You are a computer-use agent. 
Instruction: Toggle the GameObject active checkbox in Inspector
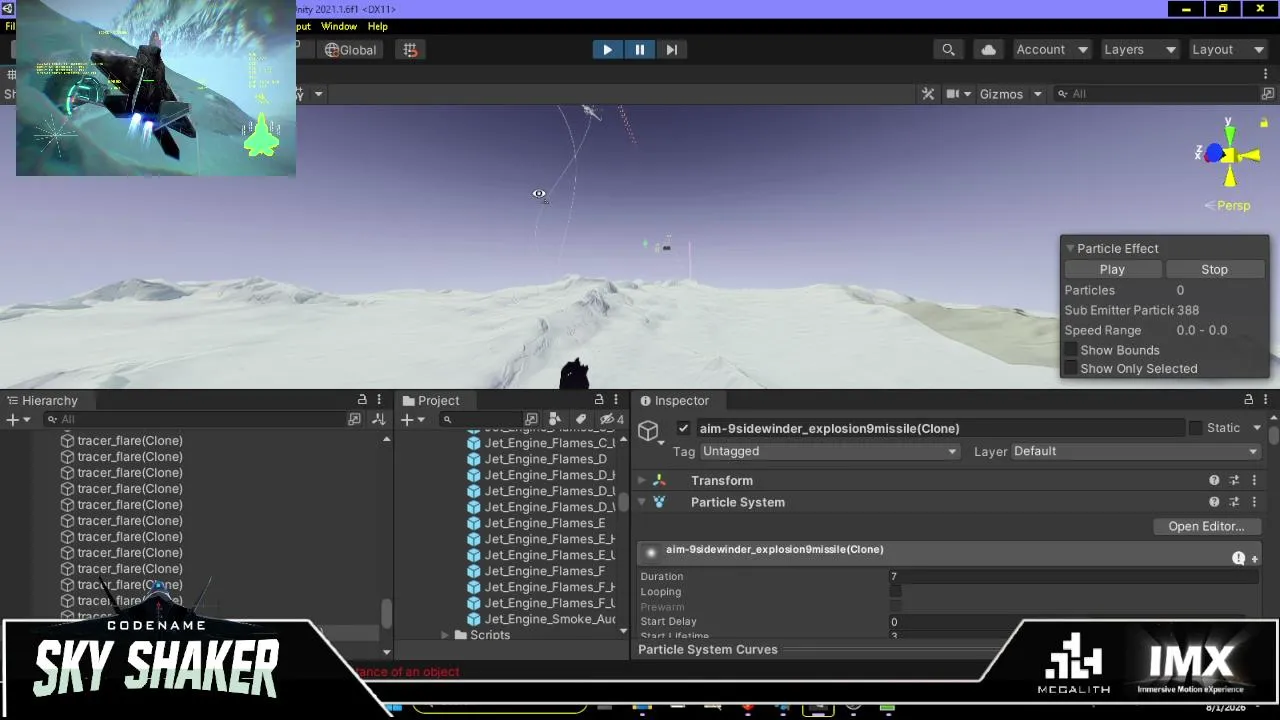[x=683, y=428]
